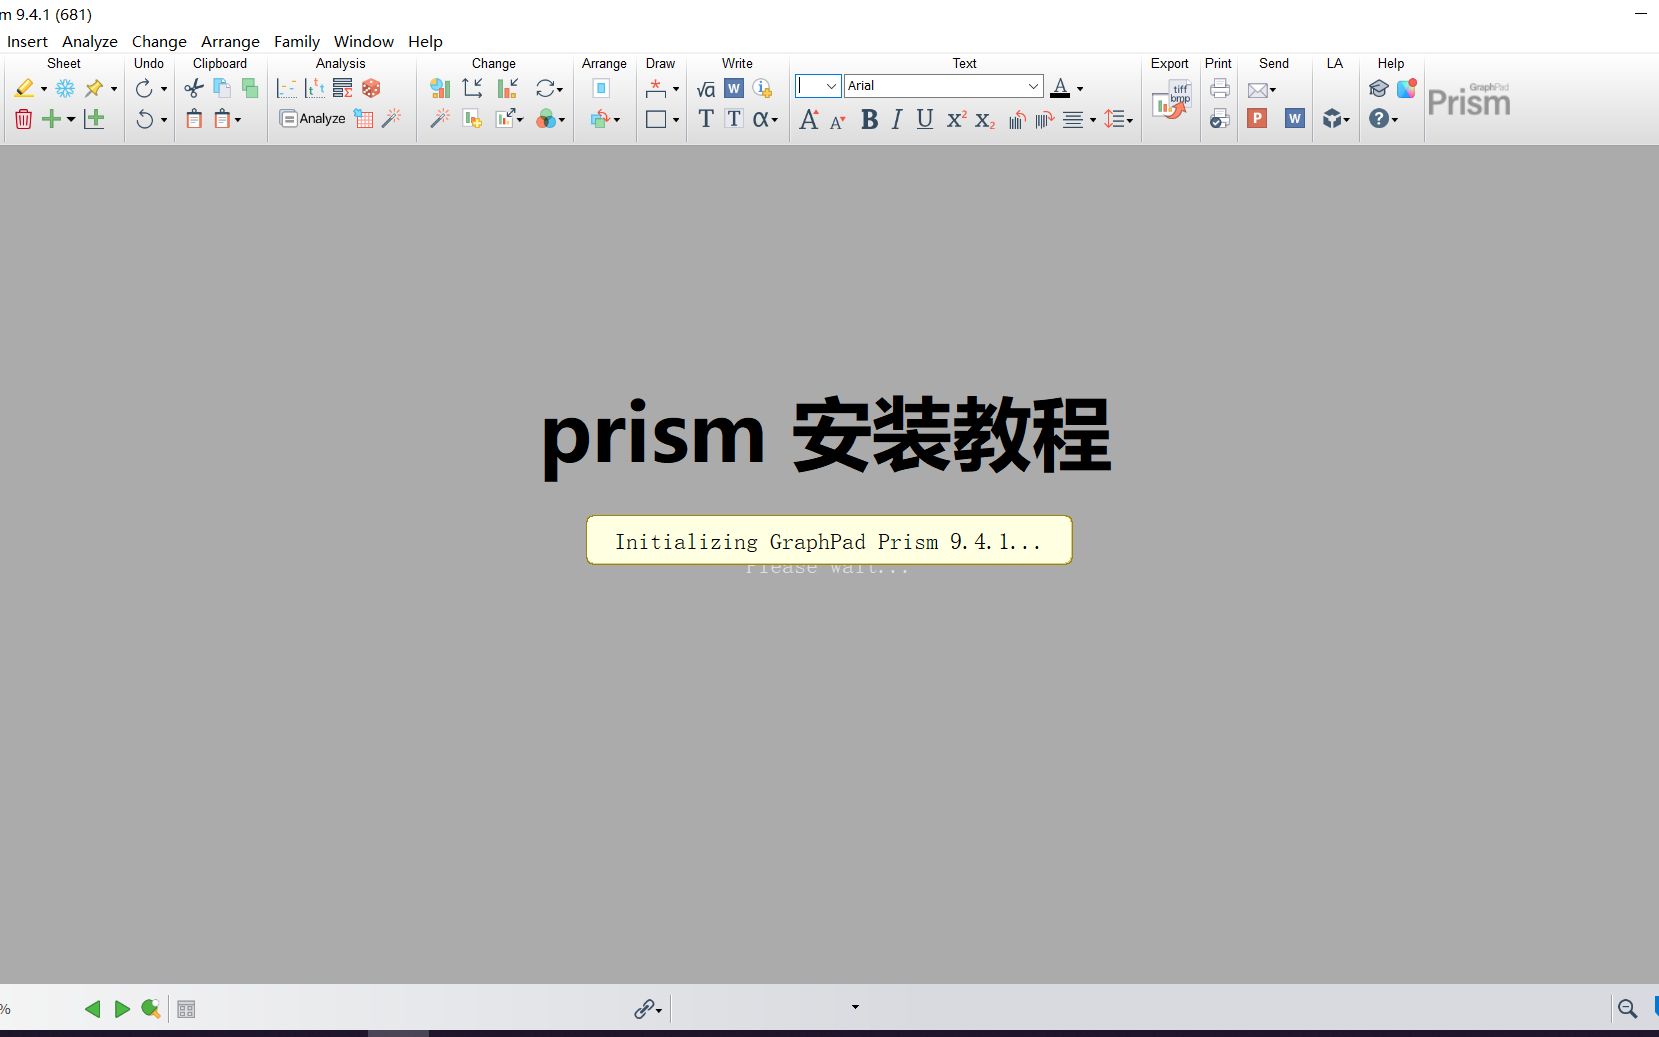1659x1037 pixels.
Task: Click the magic wand in Analysis group
Action: (x=391, y=118)
